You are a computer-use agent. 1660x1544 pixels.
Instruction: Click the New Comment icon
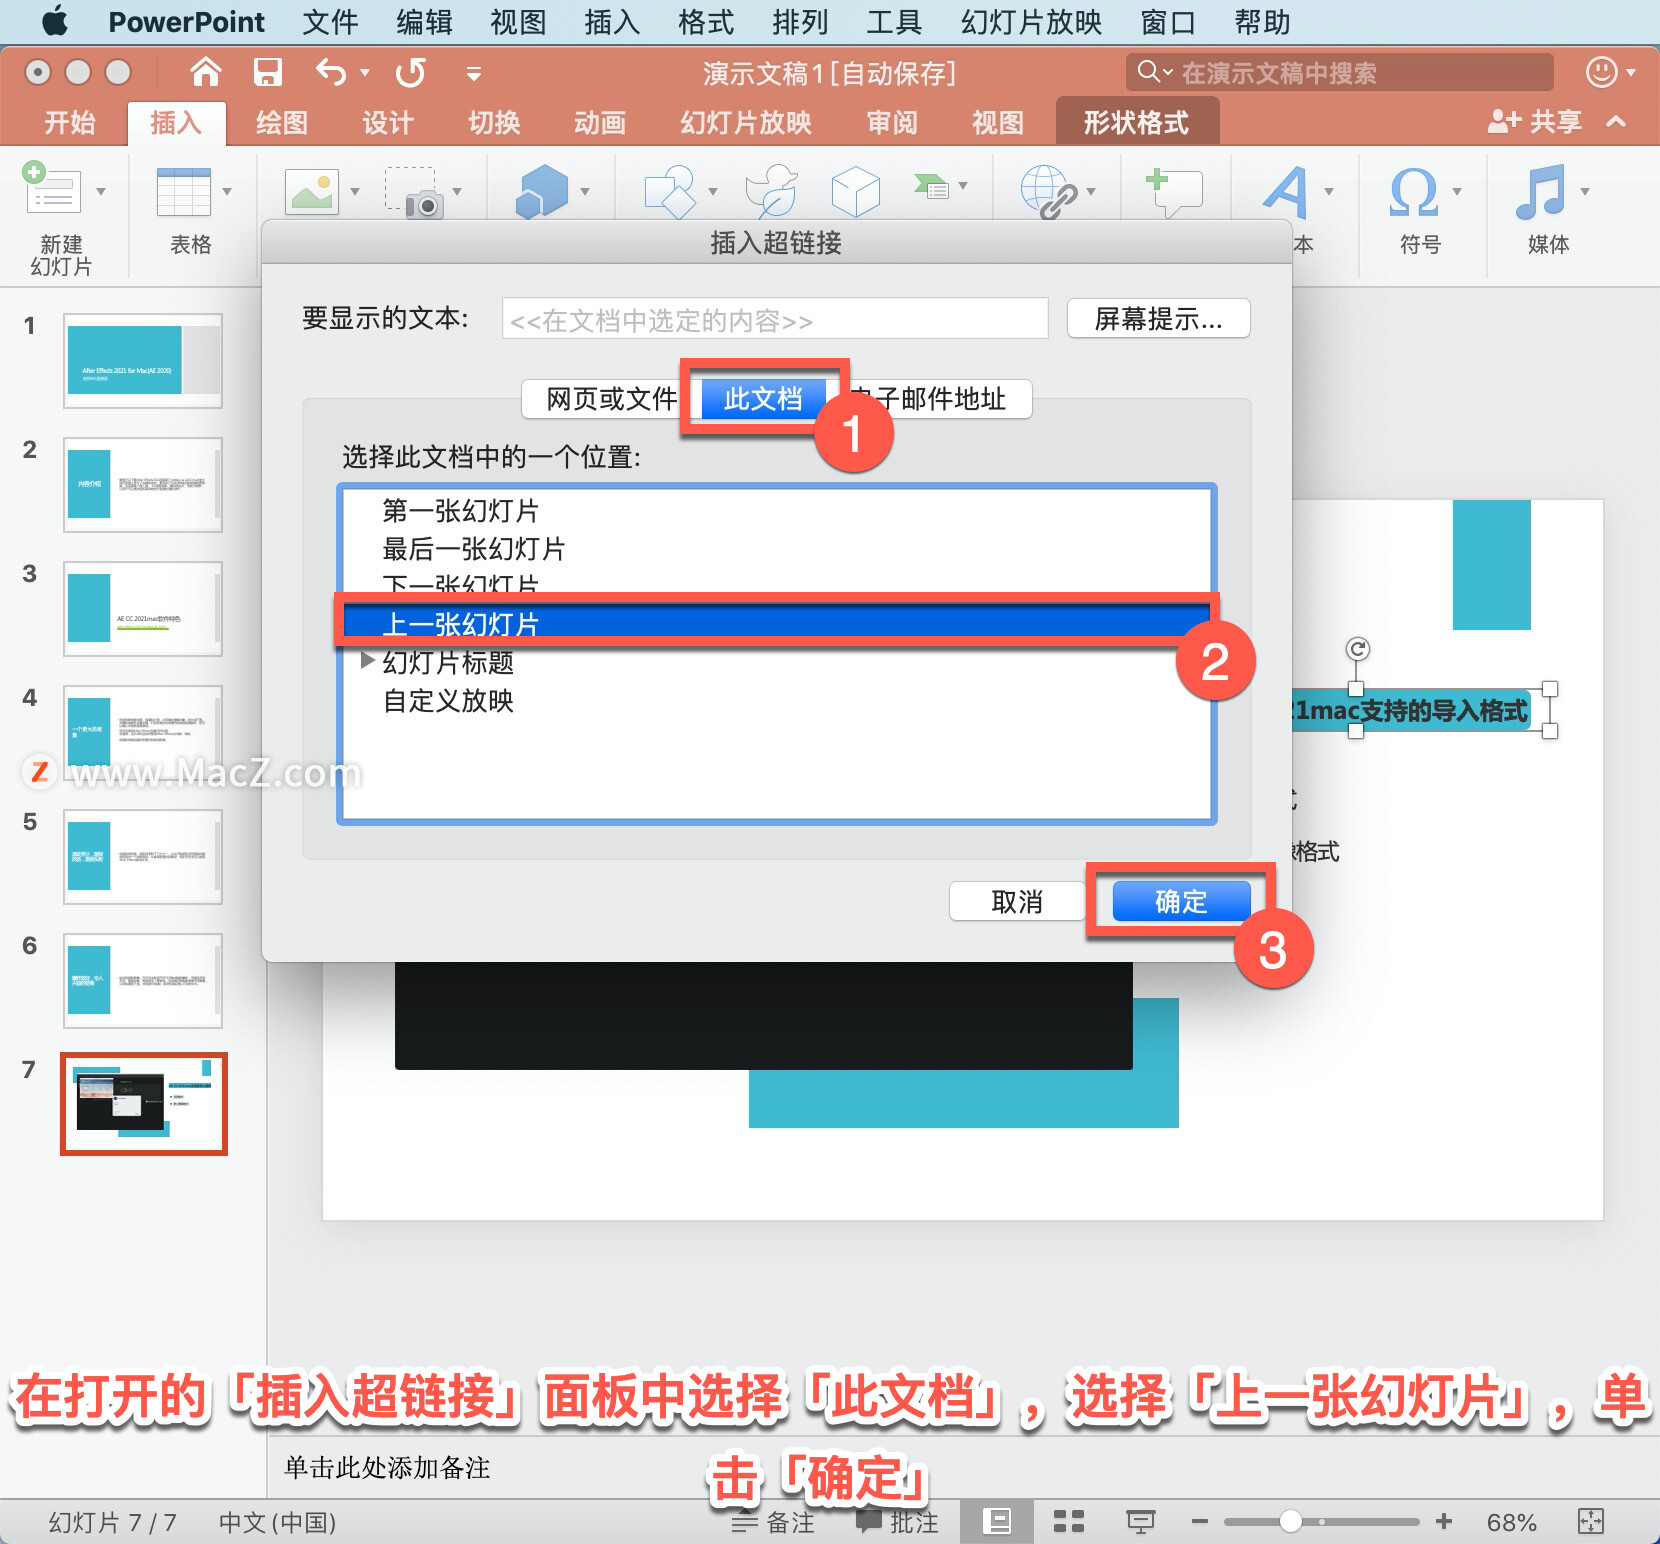pos(1174,192)
